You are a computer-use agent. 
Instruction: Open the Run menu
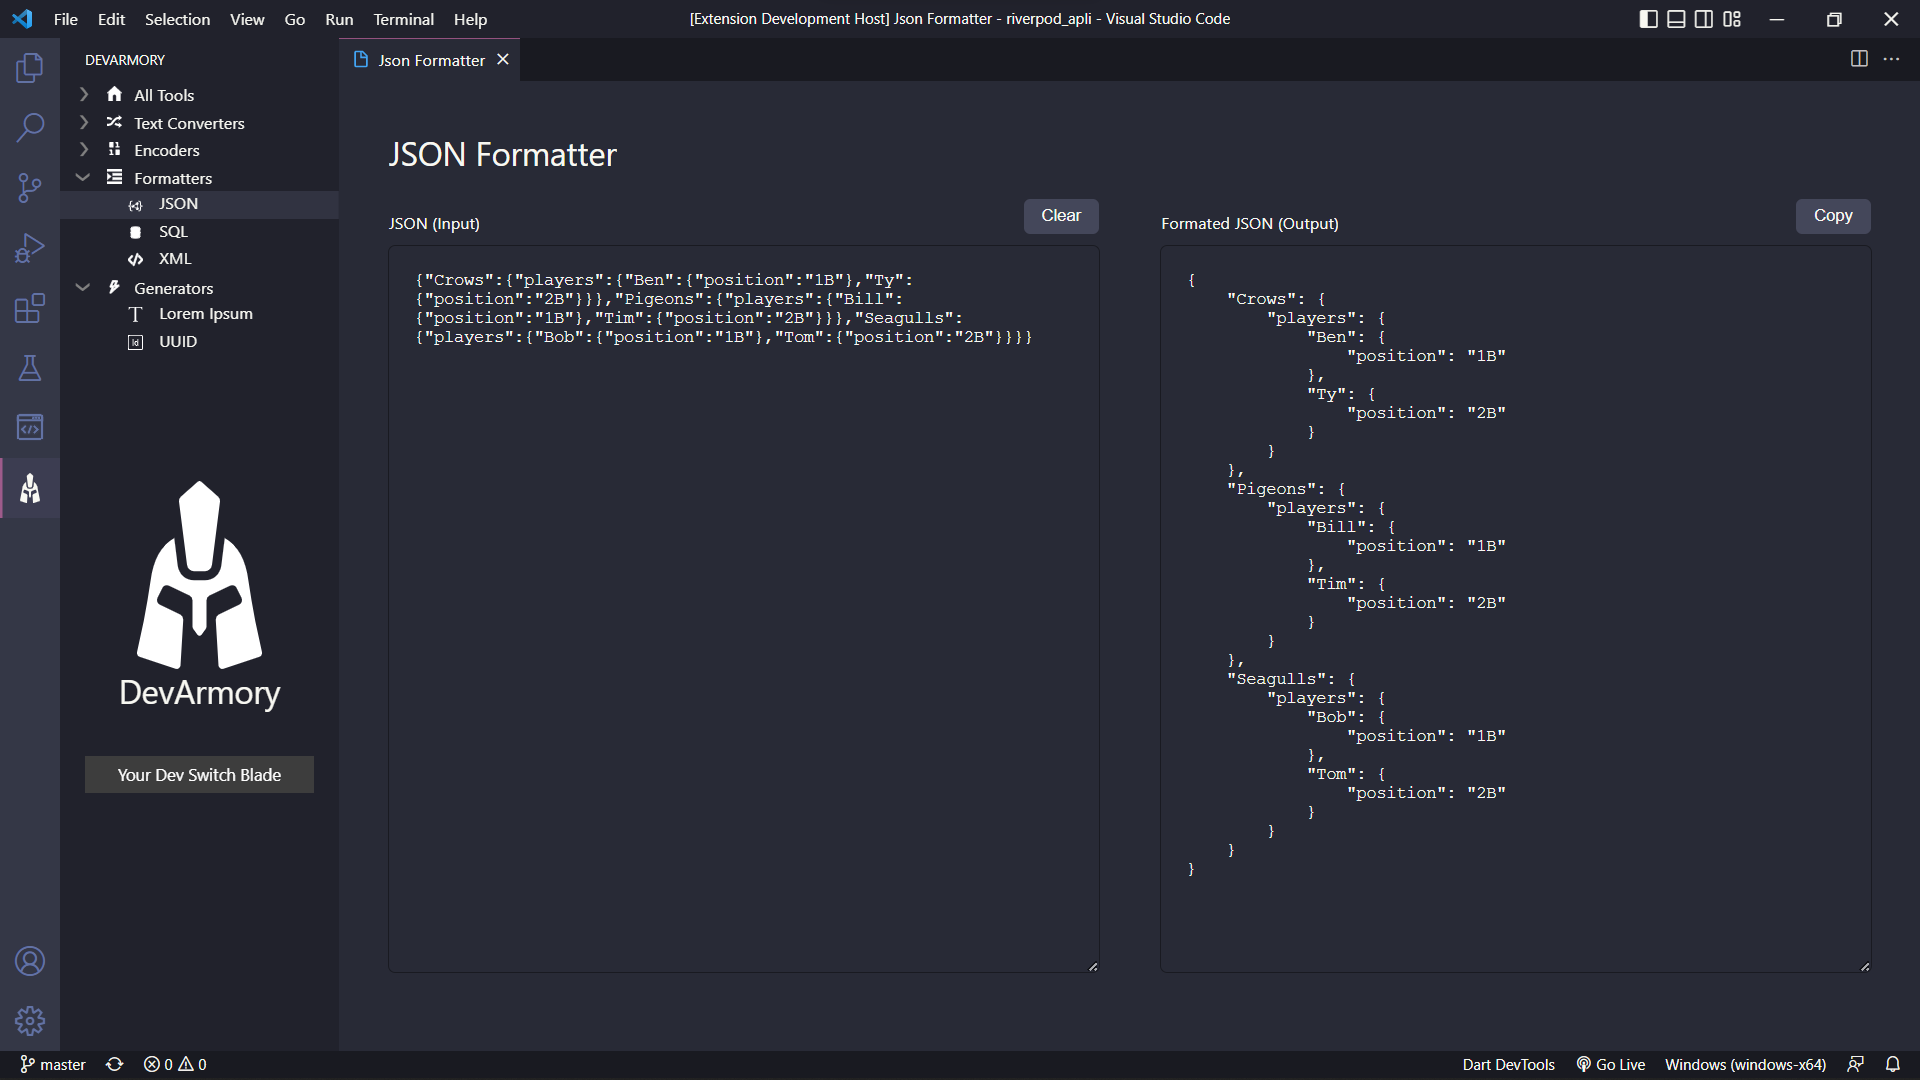pos(339,19)
